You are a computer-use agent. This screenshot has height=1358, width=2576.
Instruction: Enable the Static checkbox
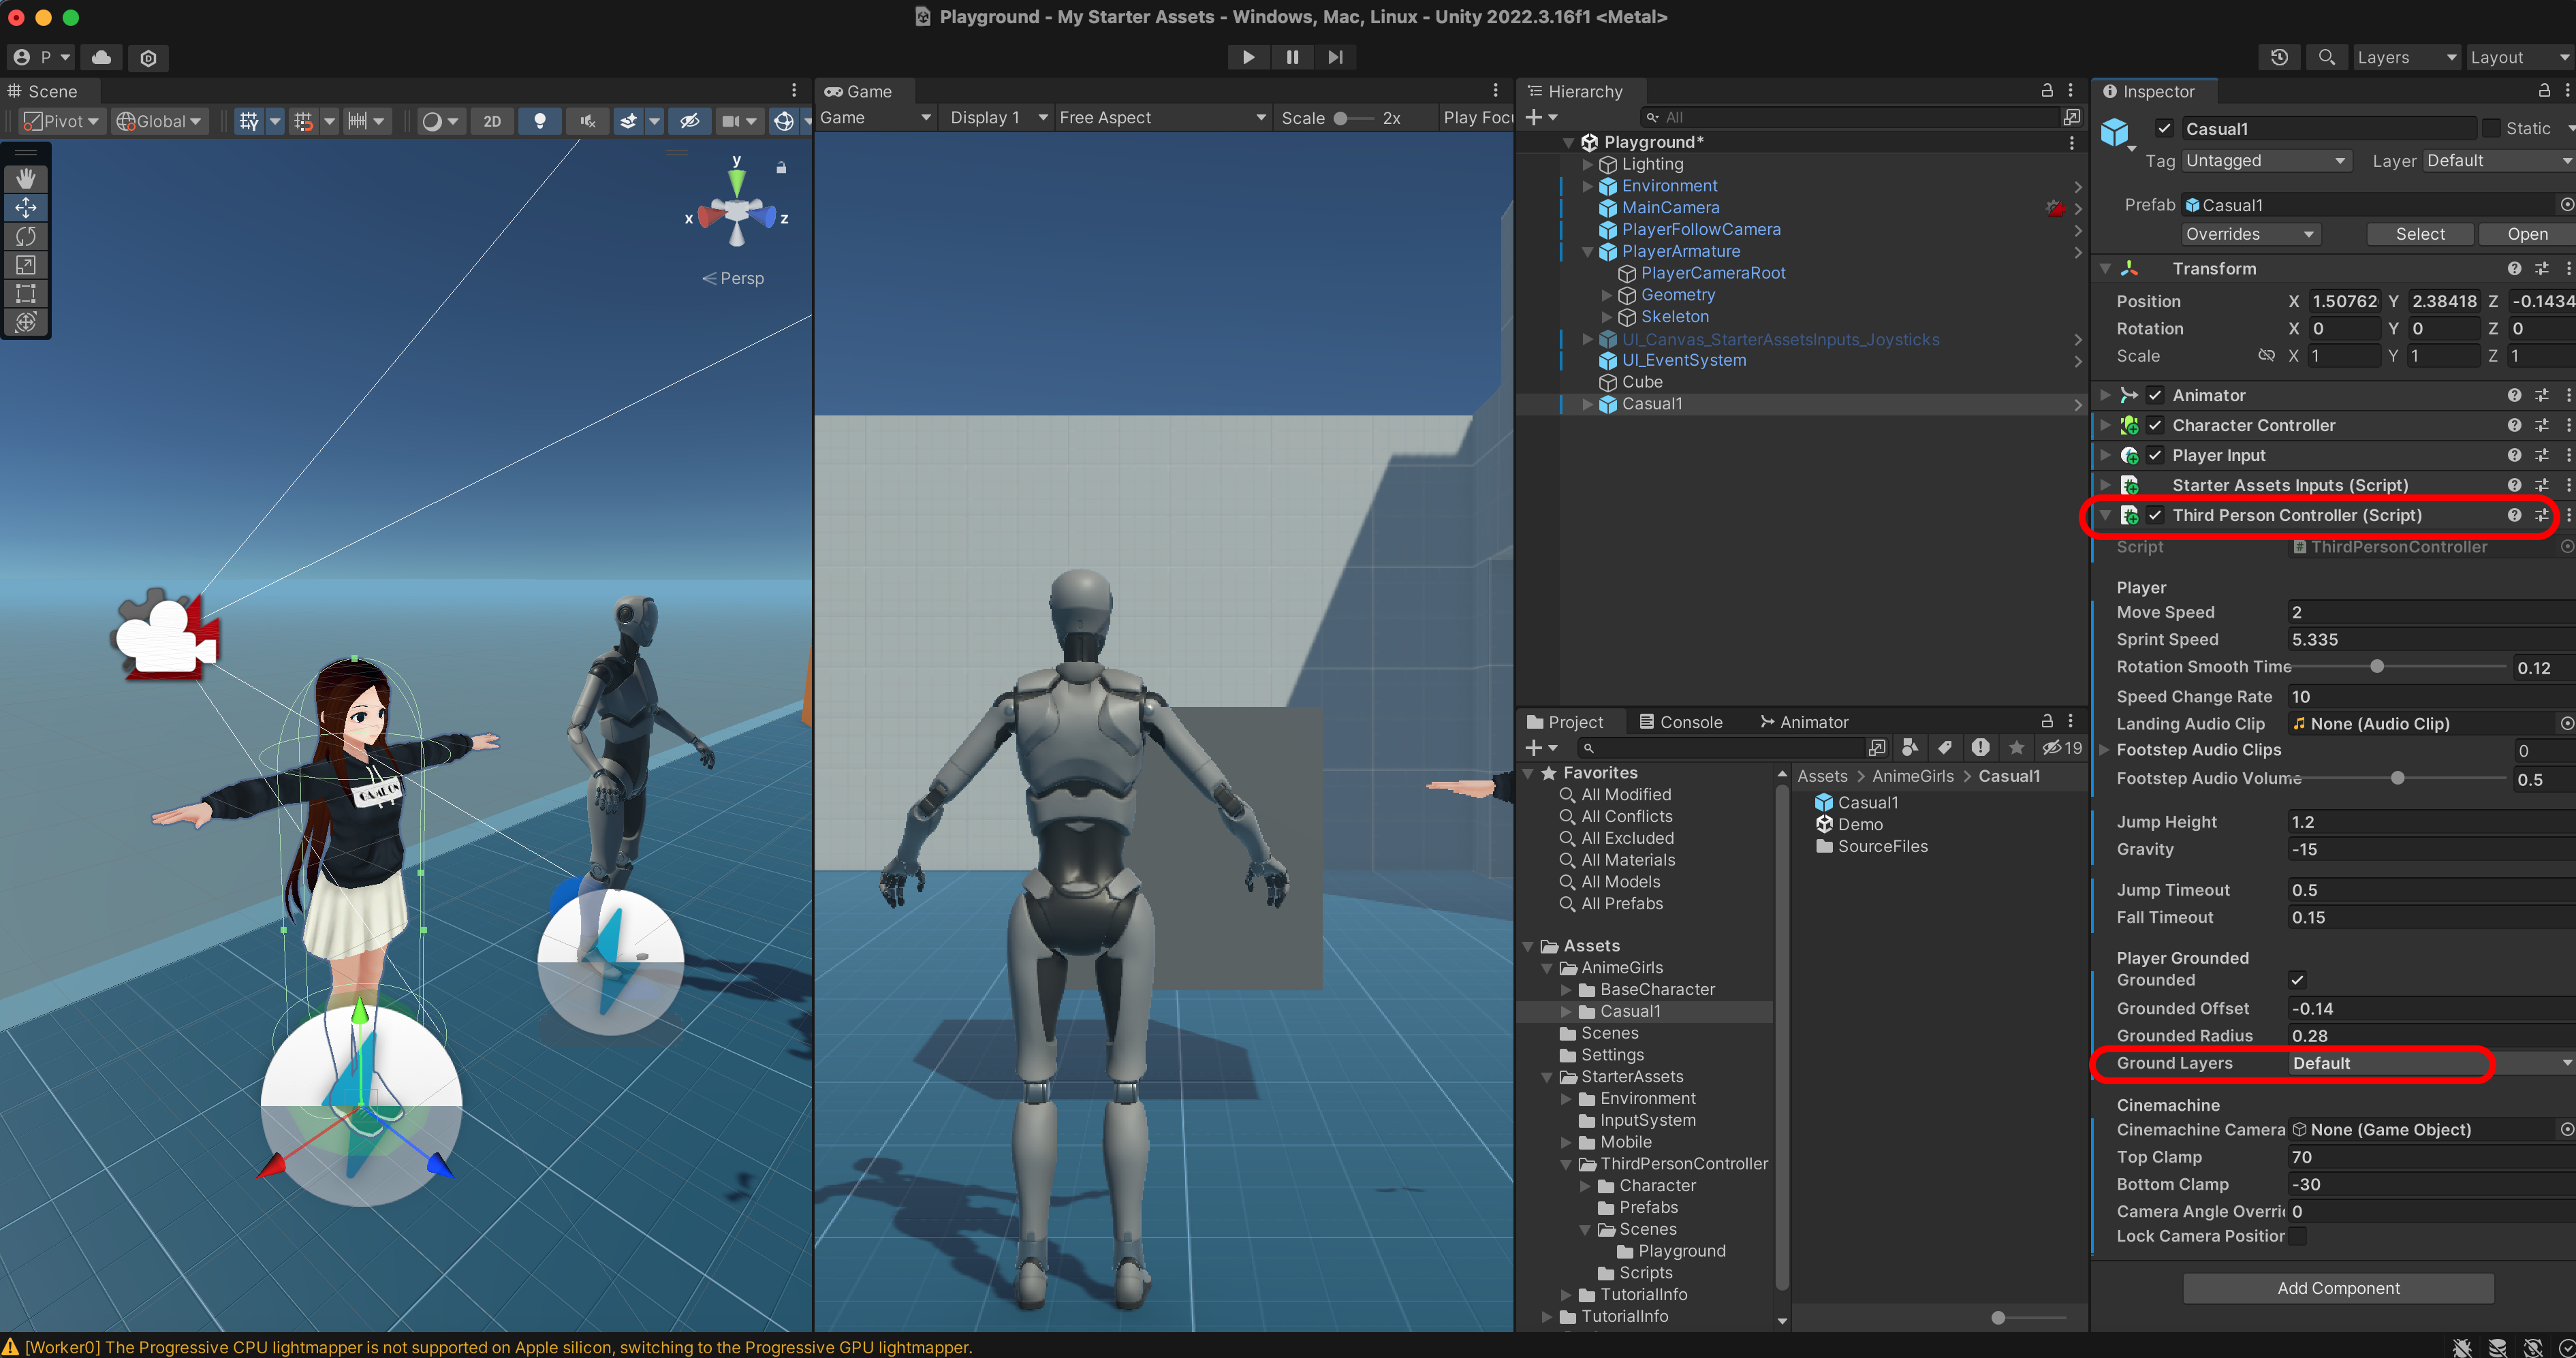2492,128
